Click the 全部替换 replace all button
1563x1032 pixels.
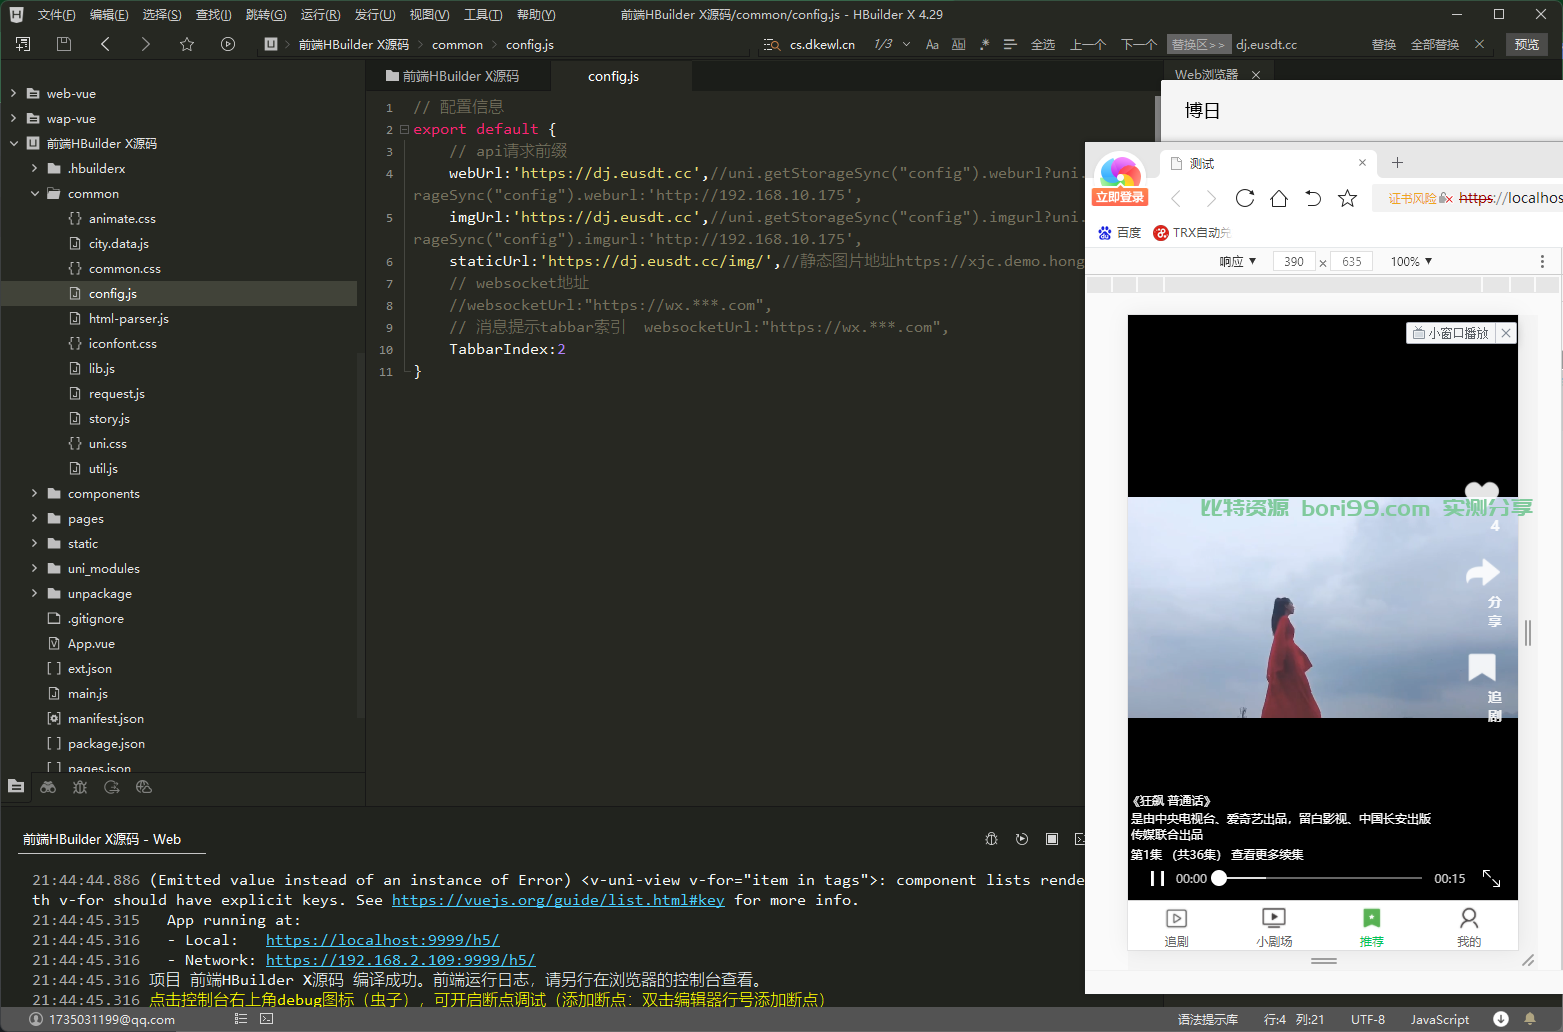(x=1435, y=44)
